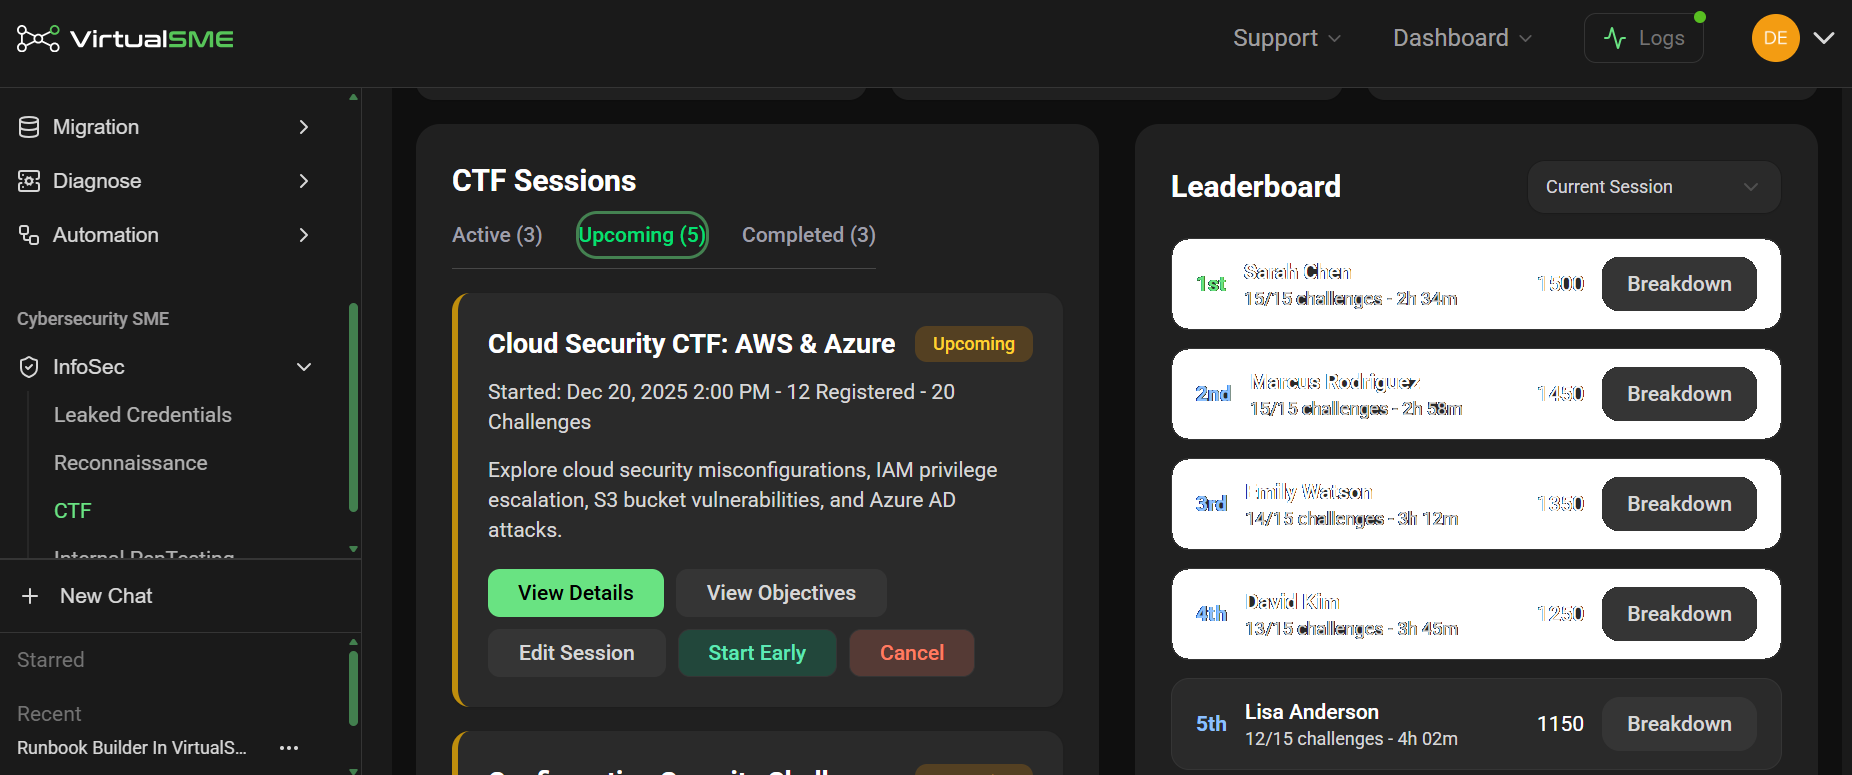The width and height of the screenshot is (1852, 775).
Task: Expand the Diagnose menu chevron
Action: (x=304, y=181)
